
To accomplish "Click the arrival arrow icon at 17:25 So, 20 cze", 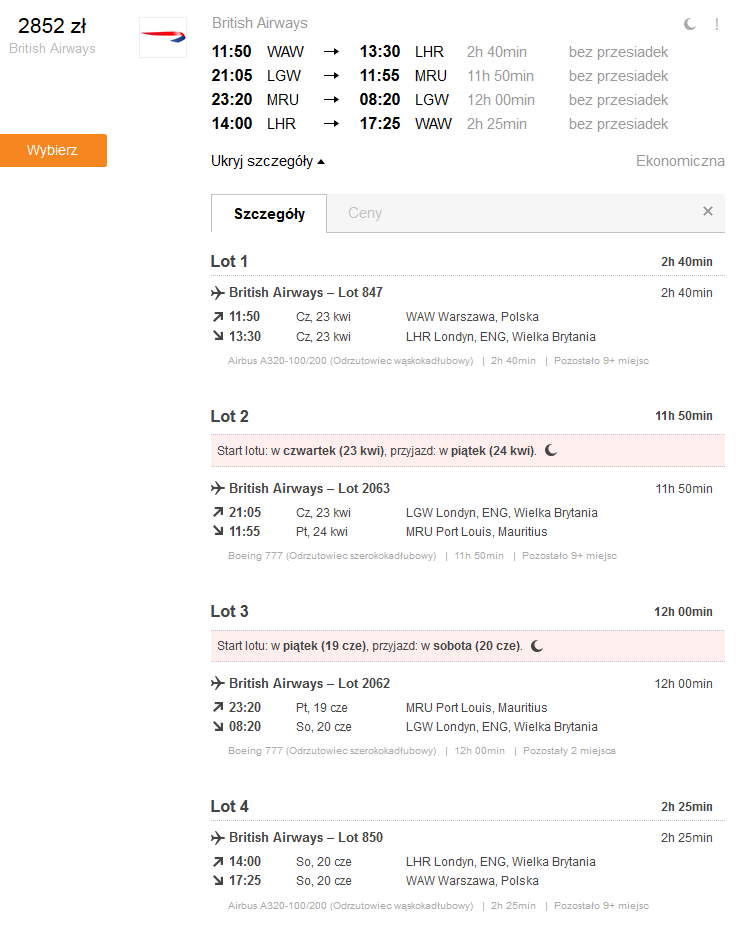I will (x=218, y=880).
